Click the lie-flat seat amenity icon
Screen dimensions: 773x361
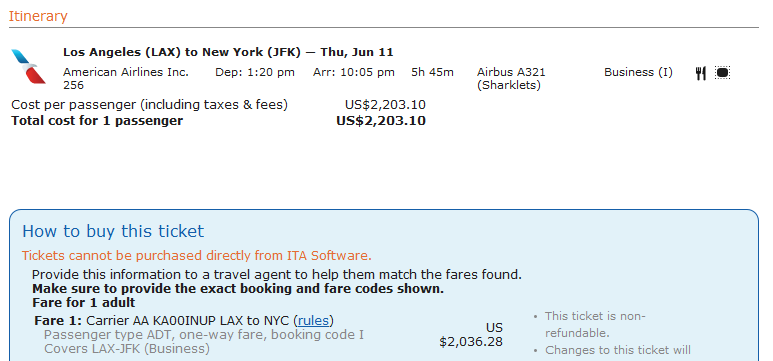coord(722,73)
